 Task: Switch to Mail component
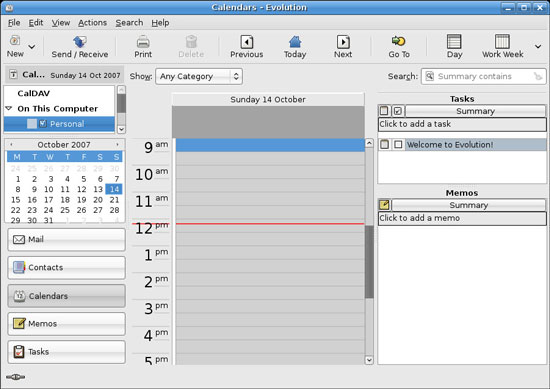point(66,240)
